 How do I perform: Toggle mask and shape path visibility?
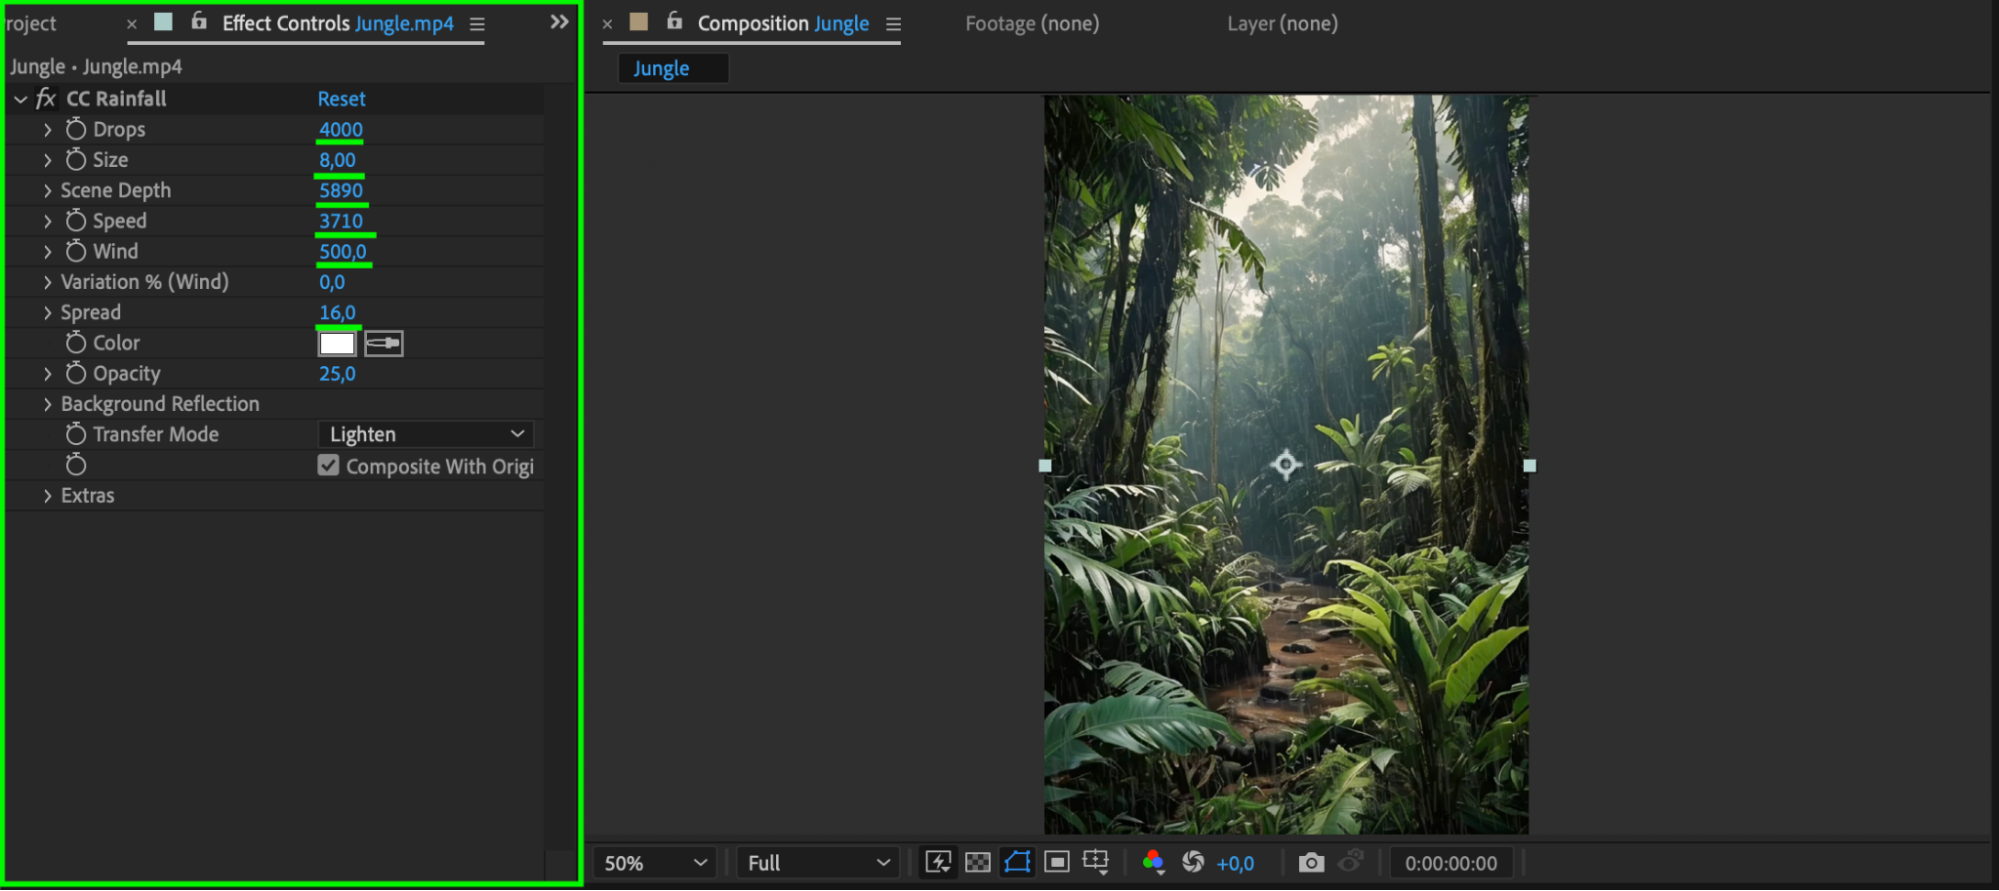point(1017,862)
